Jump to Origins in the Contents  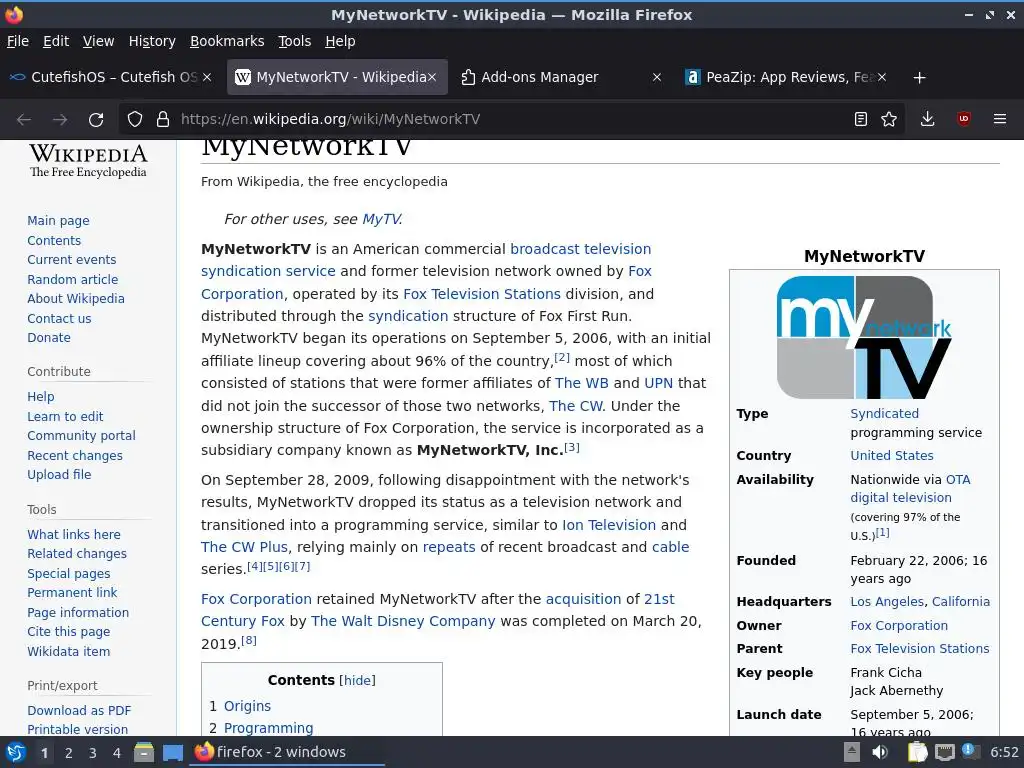coord(247,707)
